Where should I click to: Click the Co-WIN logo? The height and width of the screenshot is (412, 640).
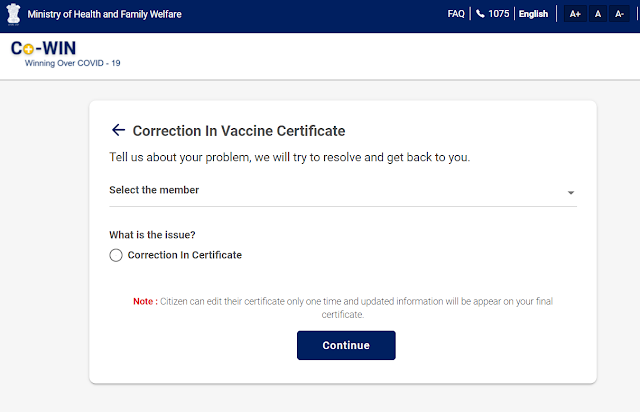[43, 49]
